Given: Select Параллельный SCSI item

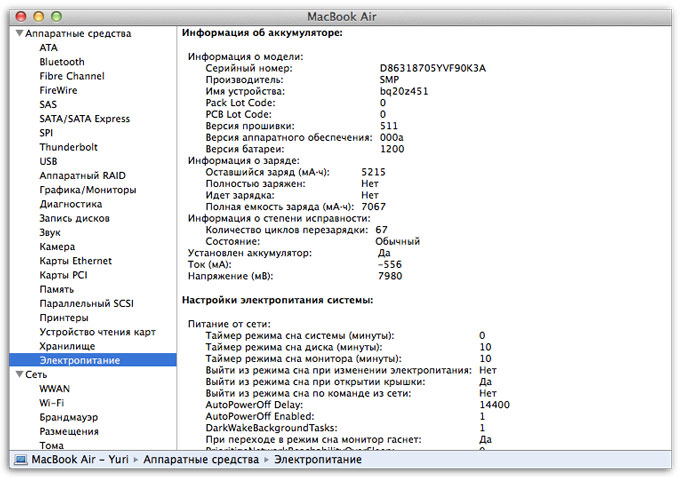Looking at the screenshot, I should (87, 304).
